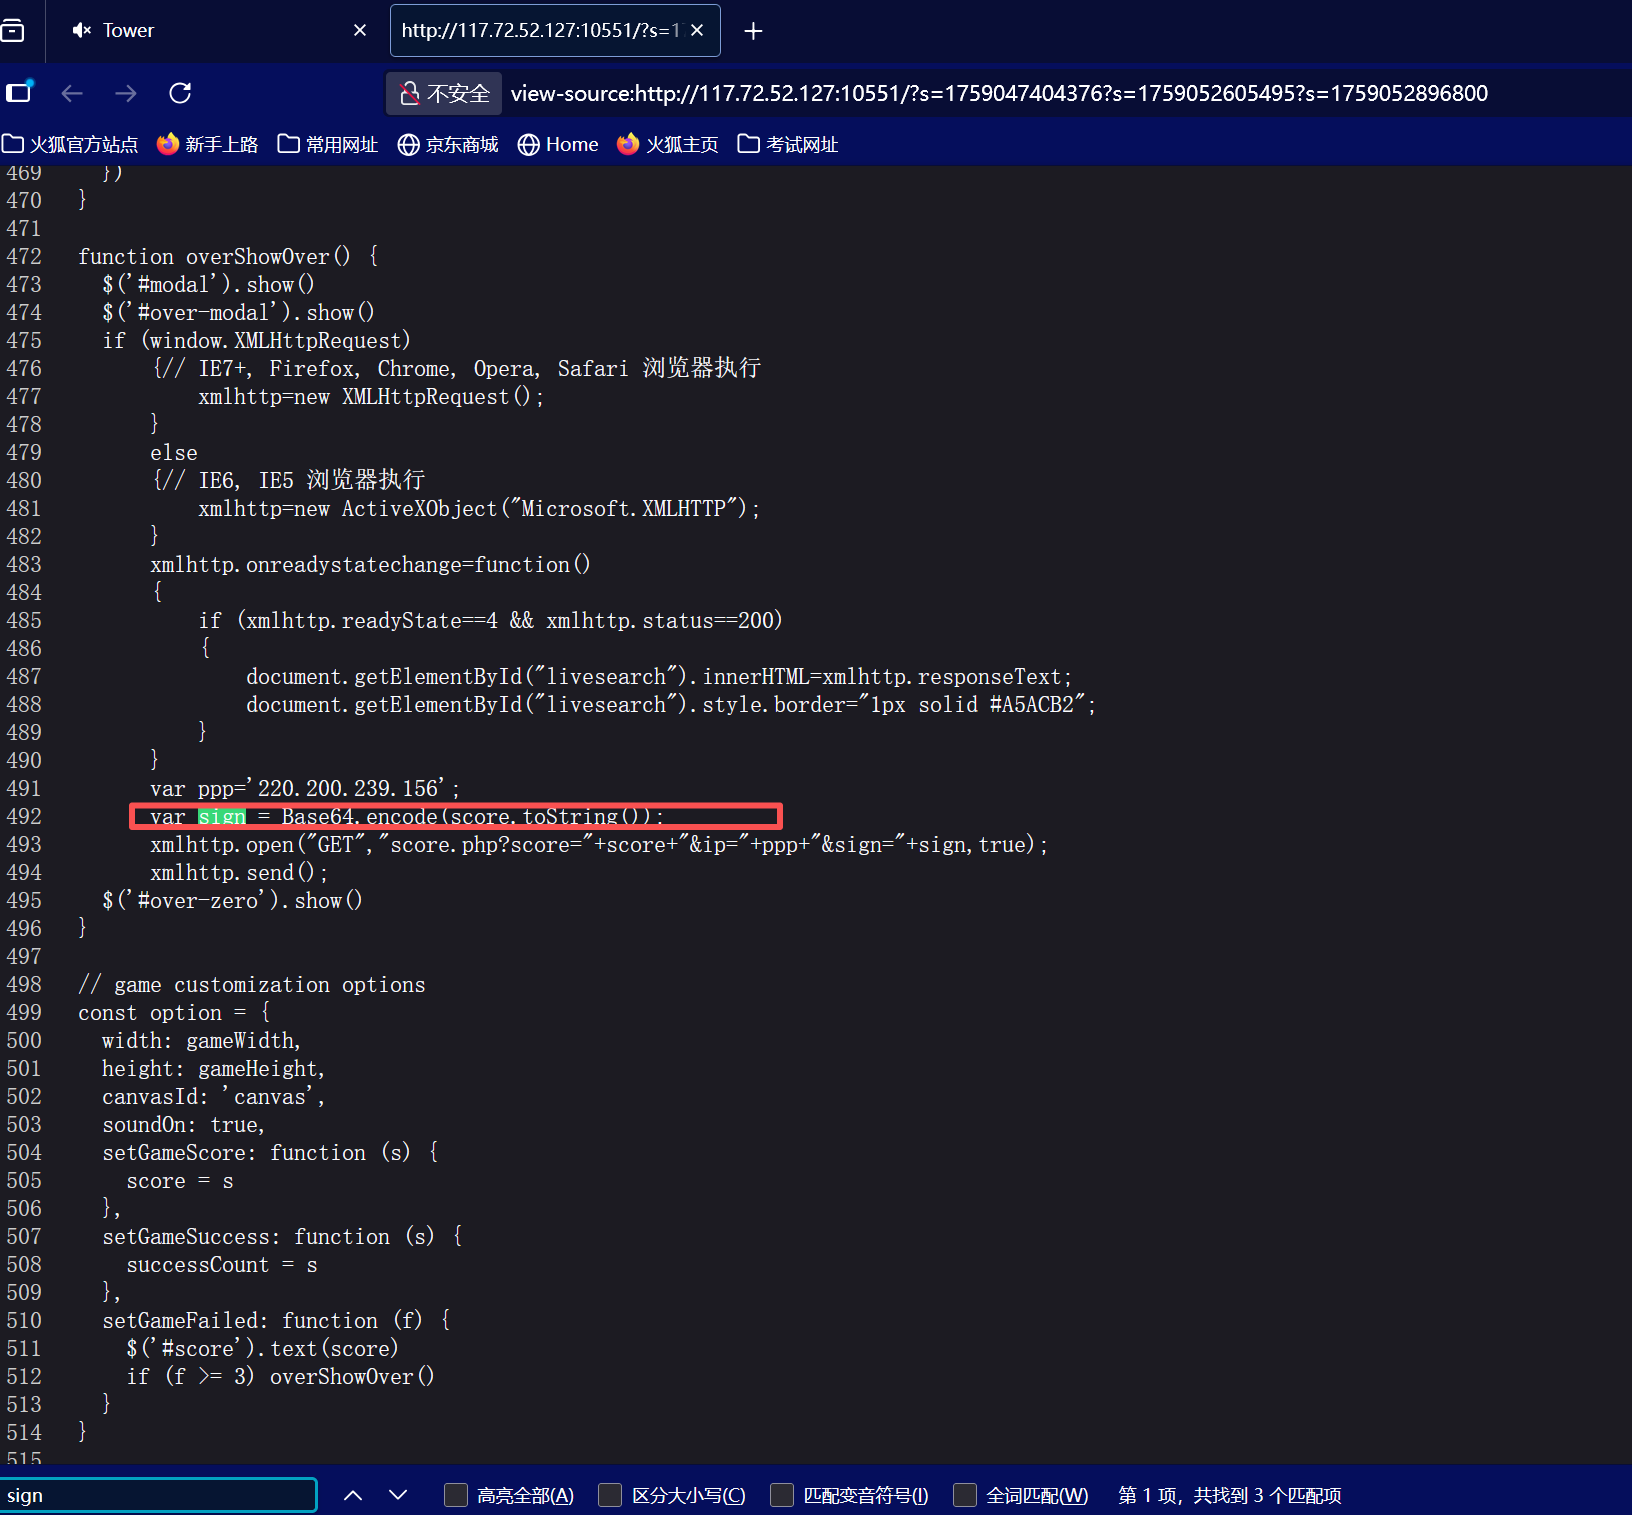The width and height of the screenshot is (1632, 1515).
Task: Click 'xmlhttp.onreadystatechange=function()' line
Action: tap(371, 564)
